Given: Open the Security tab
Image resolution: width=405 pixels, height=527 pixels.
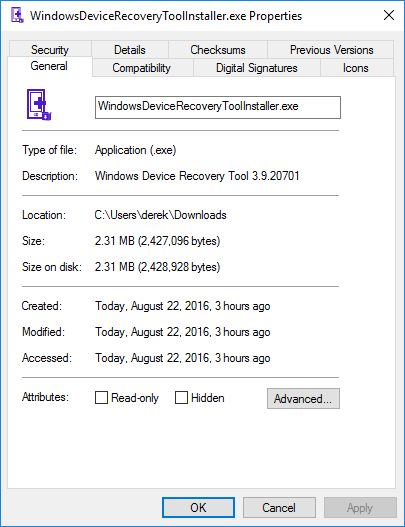Looking at the screenshot, I should [x=50, y=49].
